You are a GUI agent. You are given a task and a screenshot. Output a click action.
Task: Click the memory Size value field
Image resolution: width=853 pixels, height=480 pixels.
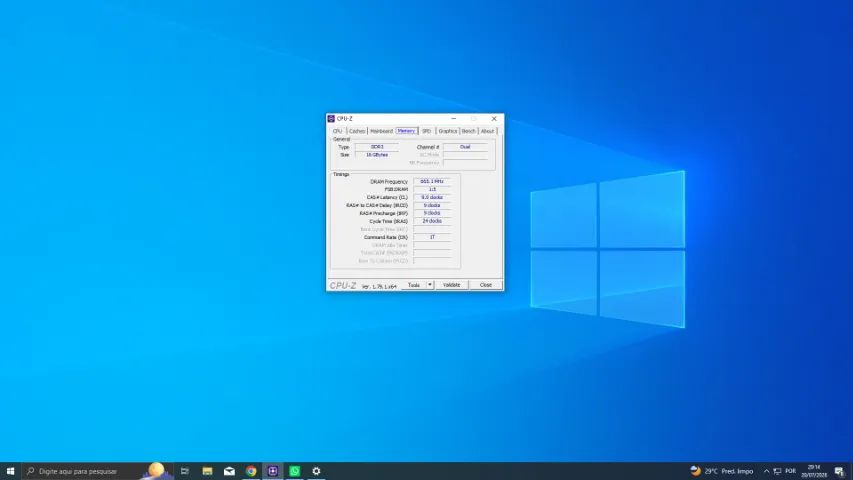pyautogui.click(x=377, y=155)
